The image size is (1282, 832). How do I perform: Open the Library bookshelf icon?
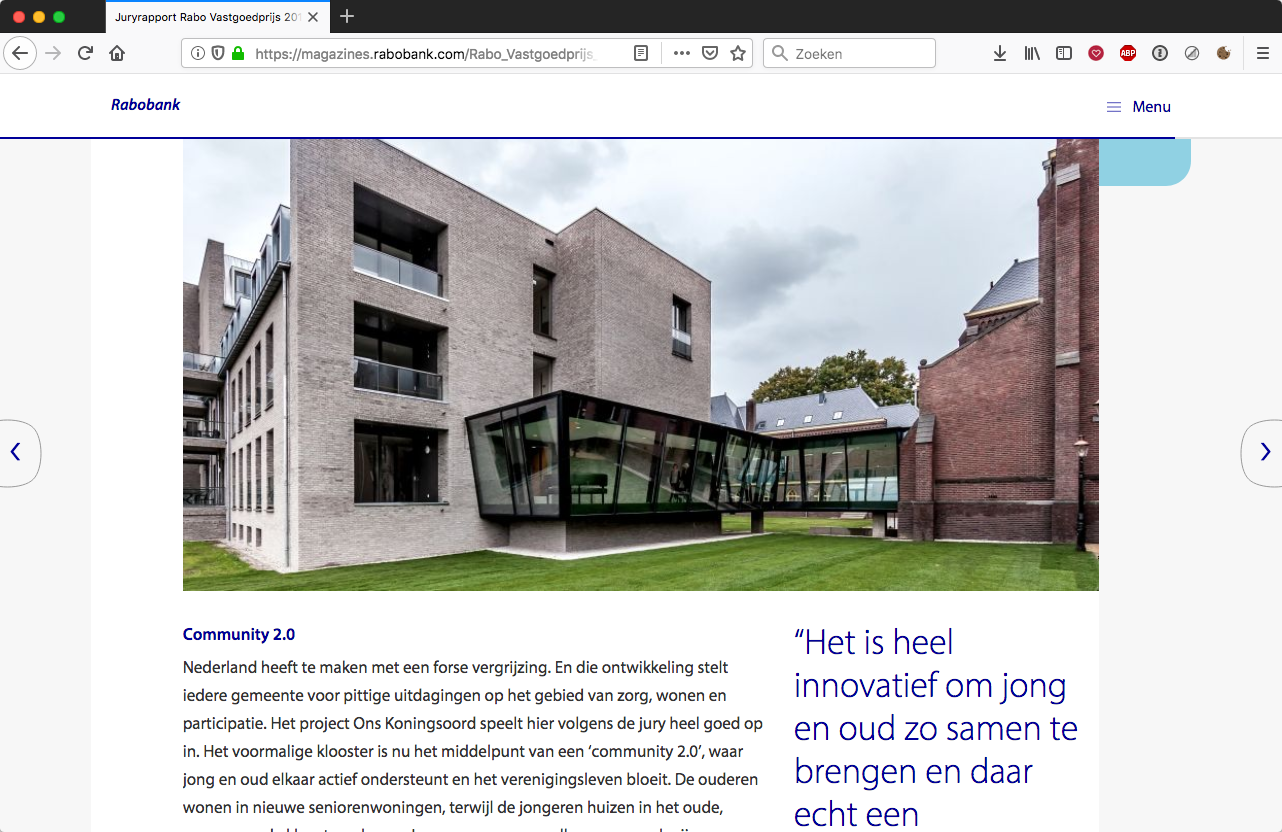[1032, 54]
